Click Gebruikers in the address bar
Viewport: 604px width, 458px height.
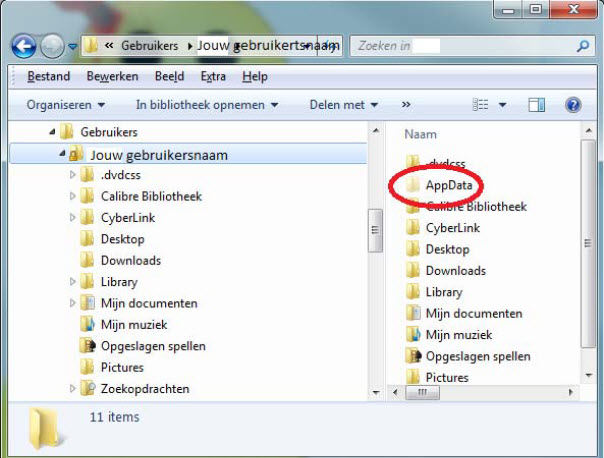point(149,46)
